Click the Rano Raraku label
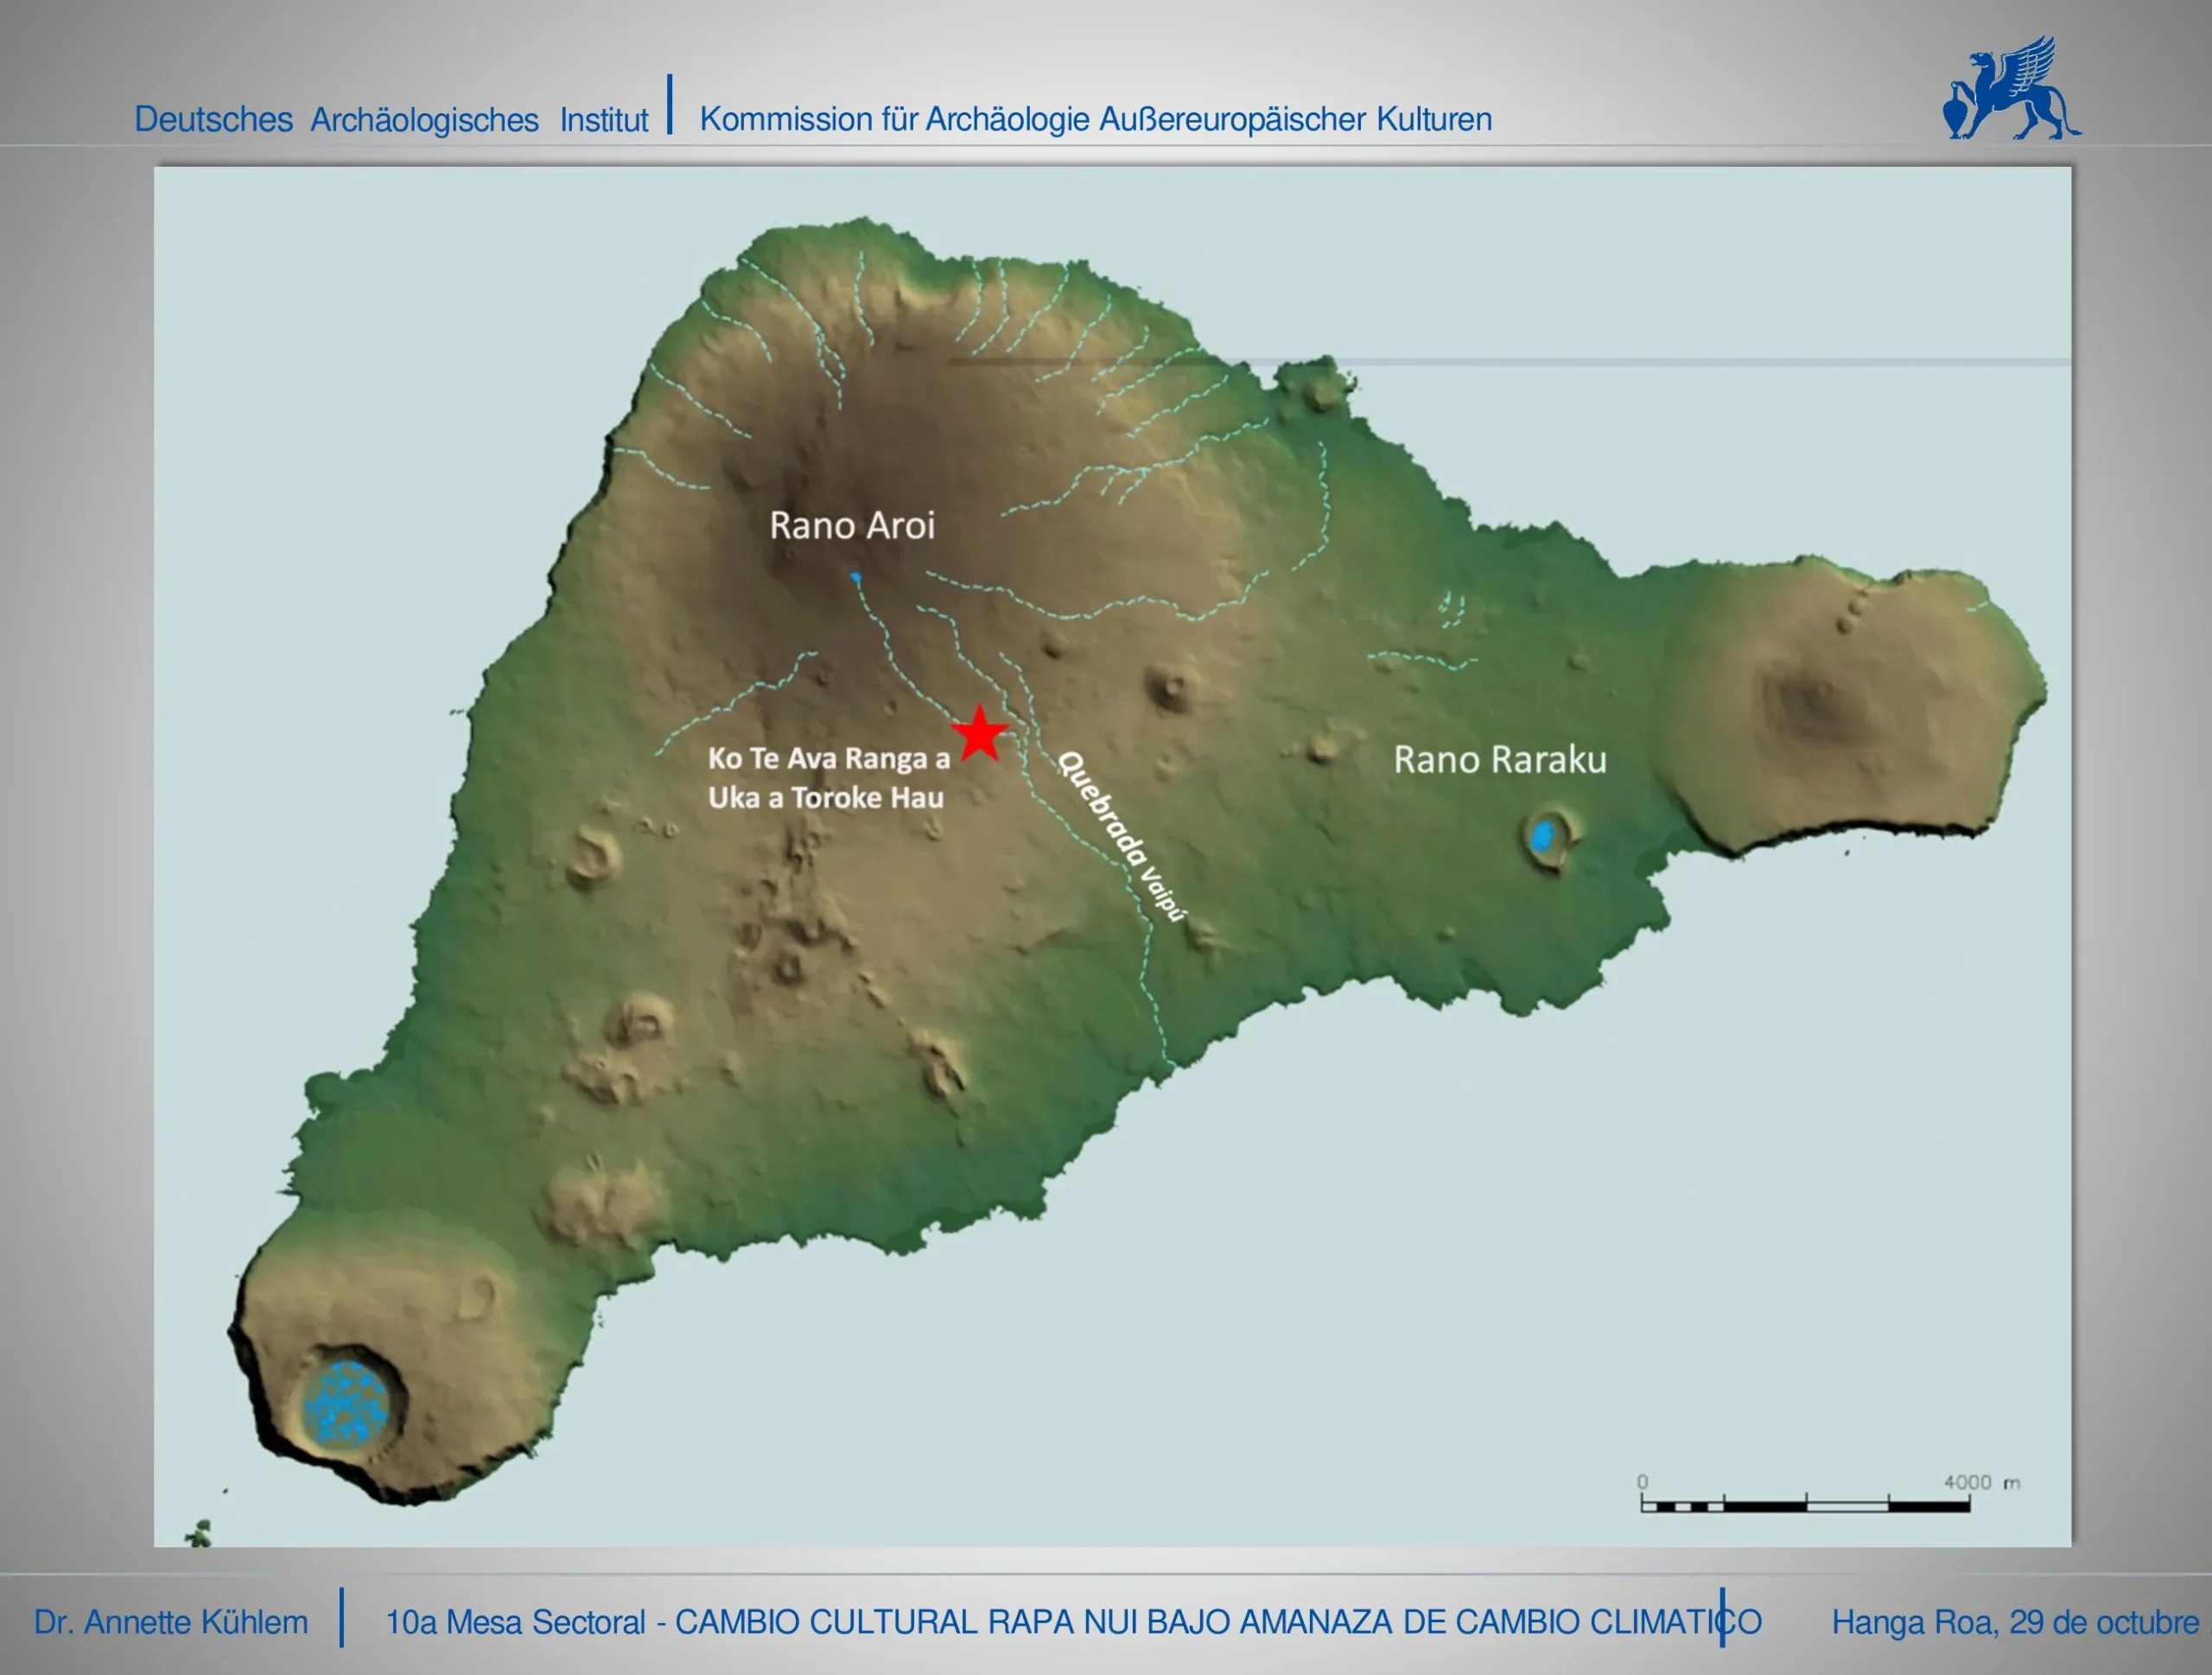The width and height of the screenshot is (2212, 1675). 1500,759
